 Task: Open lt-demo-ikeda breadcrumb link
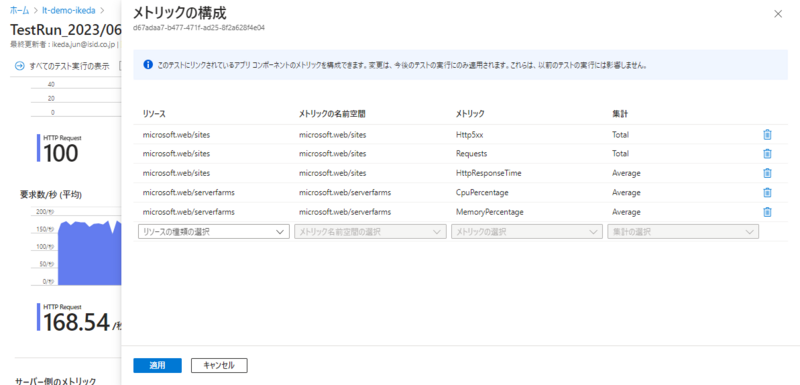69,10
